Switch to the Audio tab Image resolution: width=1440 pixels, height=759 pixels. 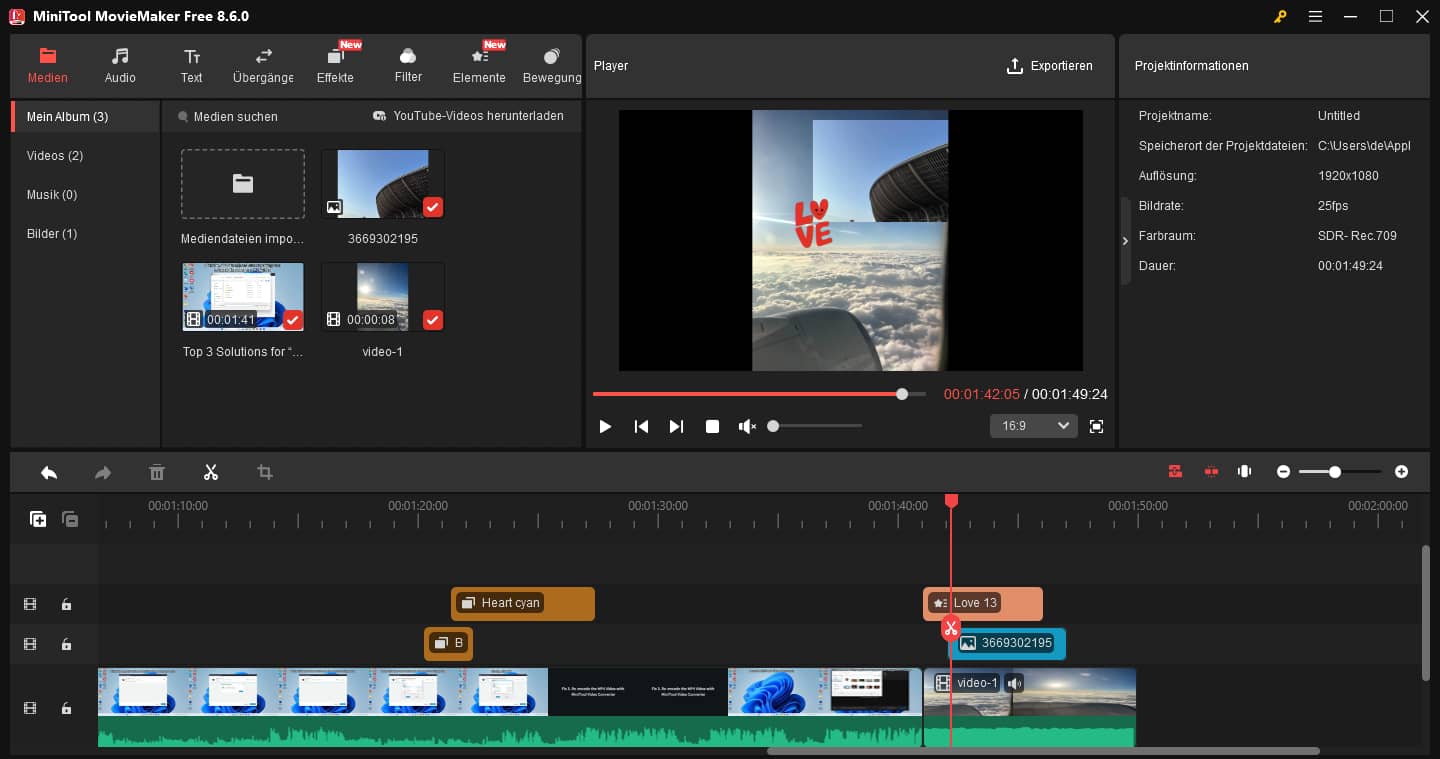(120, 65)
